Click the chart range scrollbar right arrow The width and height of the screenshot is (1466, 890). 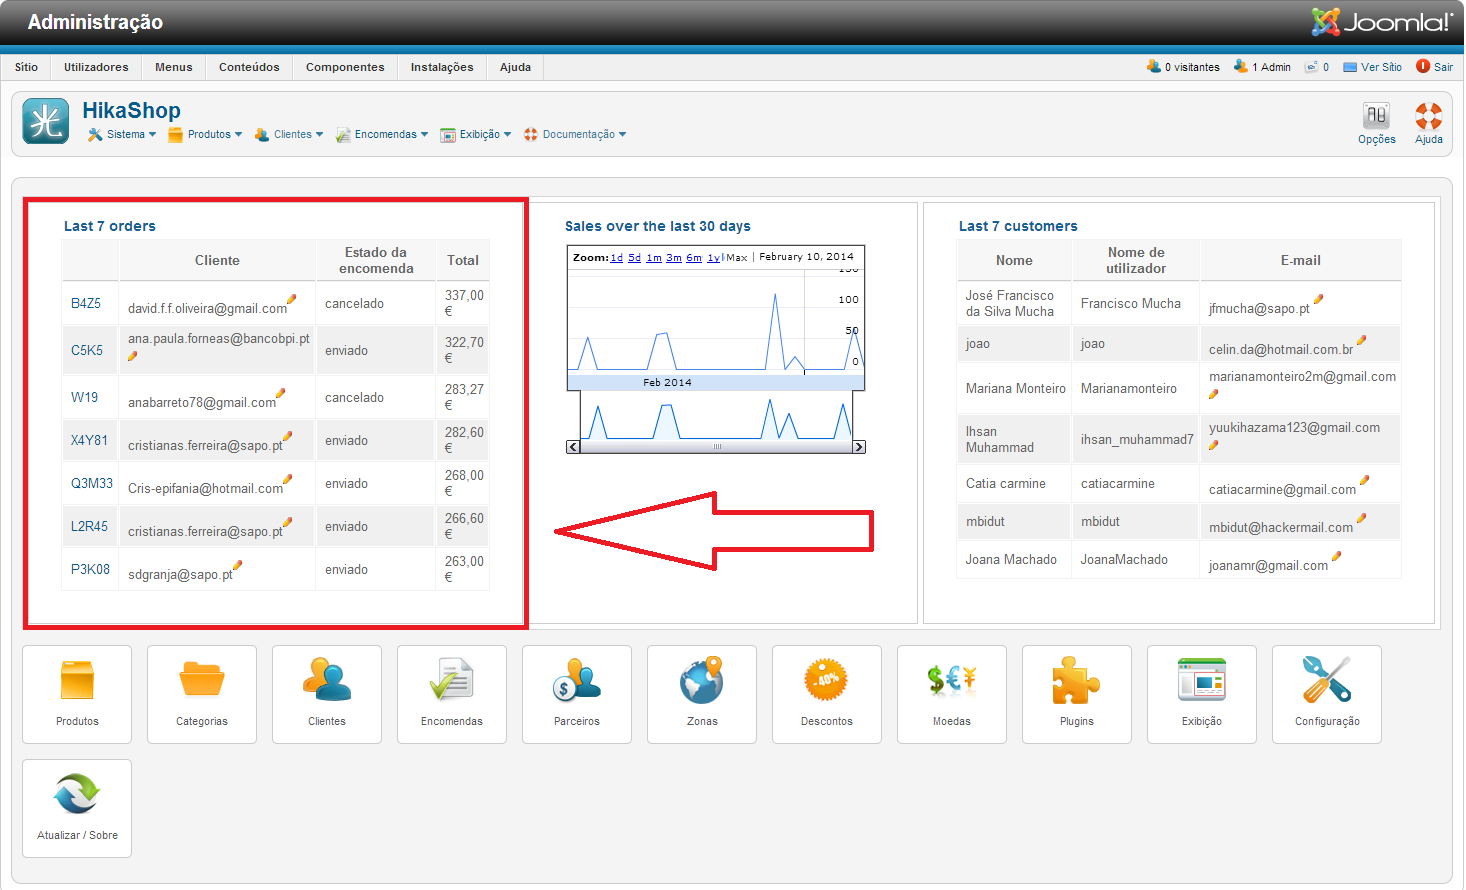pyautogui.click(x=859, y=447)
